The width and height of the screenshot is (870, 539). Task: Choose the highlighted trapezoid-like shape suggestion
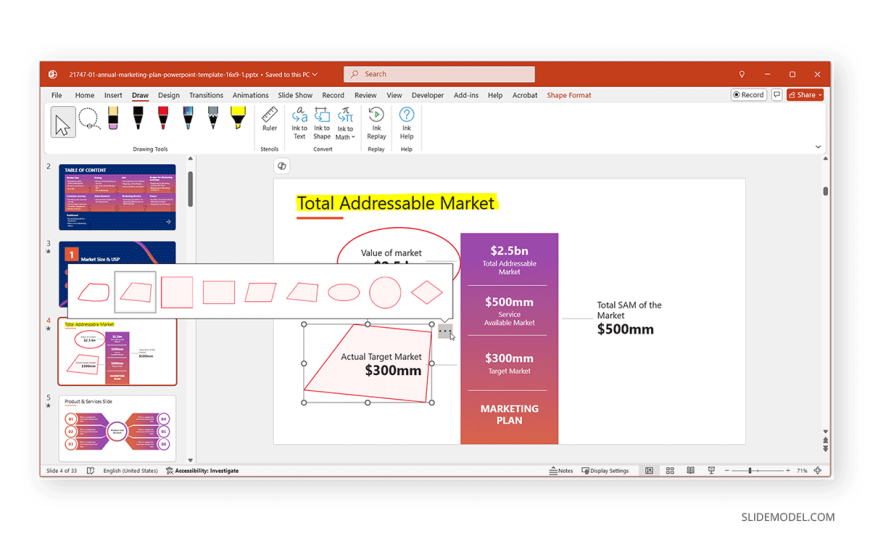tap(135, 292)
